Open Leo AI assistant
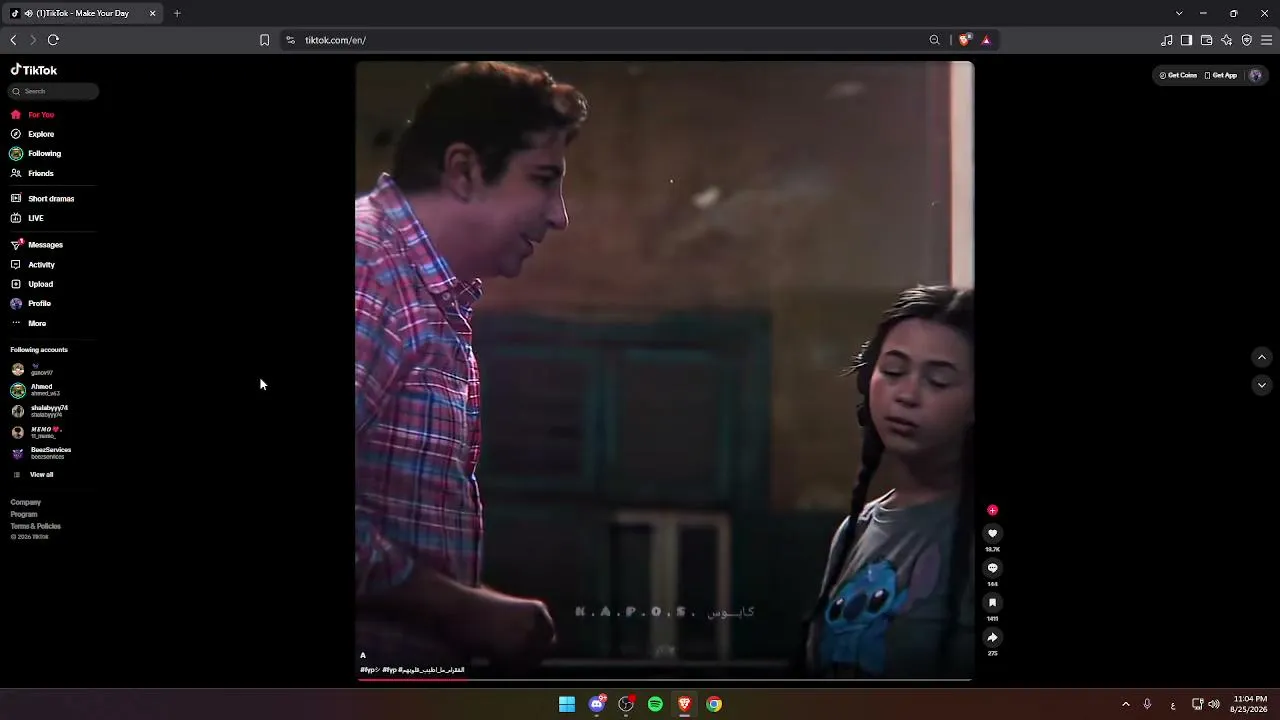 (x=1227, y=40)
